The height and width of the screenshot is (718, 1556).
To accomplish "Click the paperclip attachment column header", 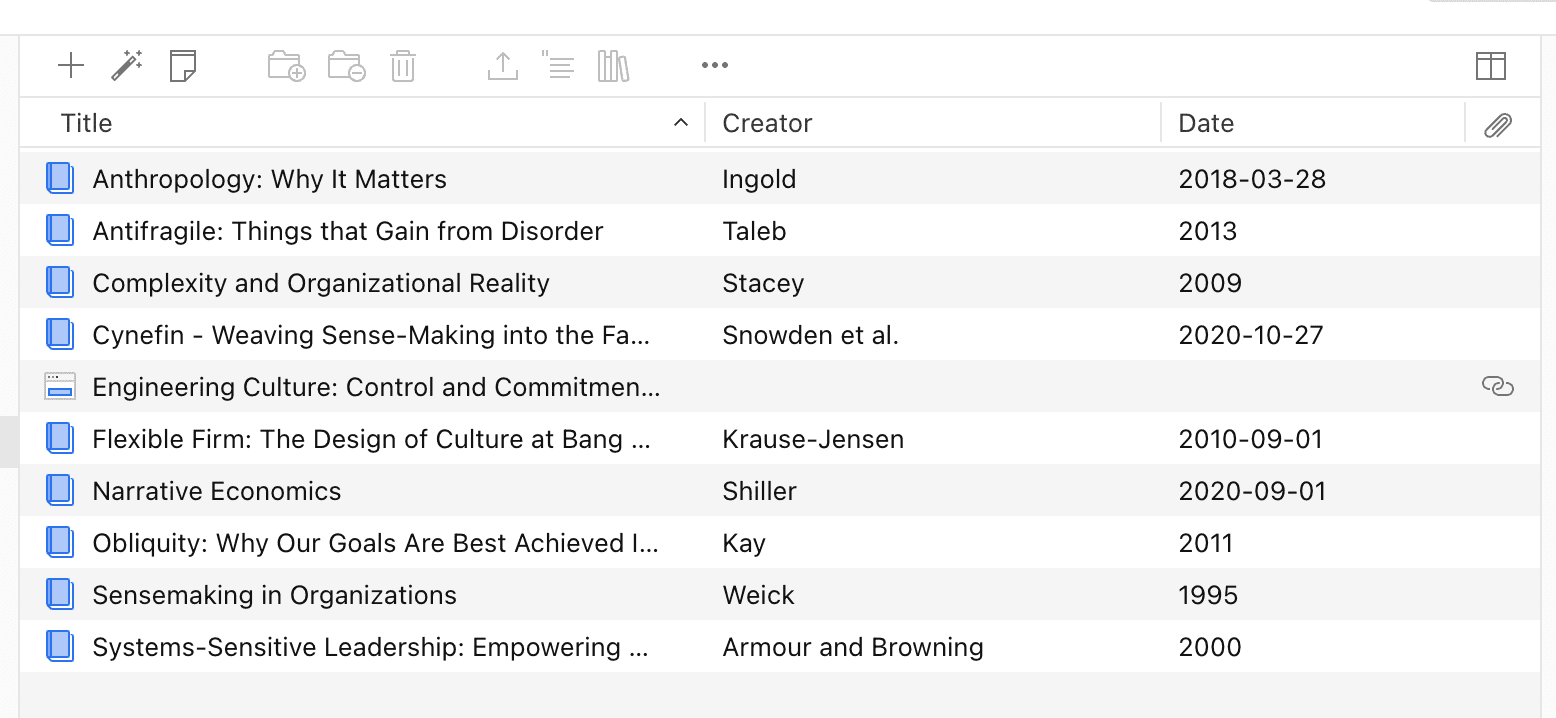I will tap(1497, 125).
